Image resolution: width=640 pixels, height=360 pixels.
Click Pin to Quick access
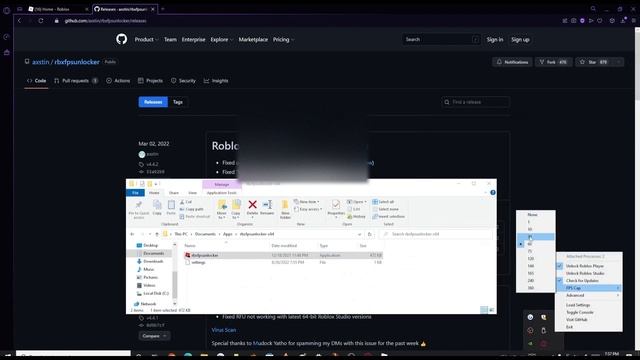[139, 209]
